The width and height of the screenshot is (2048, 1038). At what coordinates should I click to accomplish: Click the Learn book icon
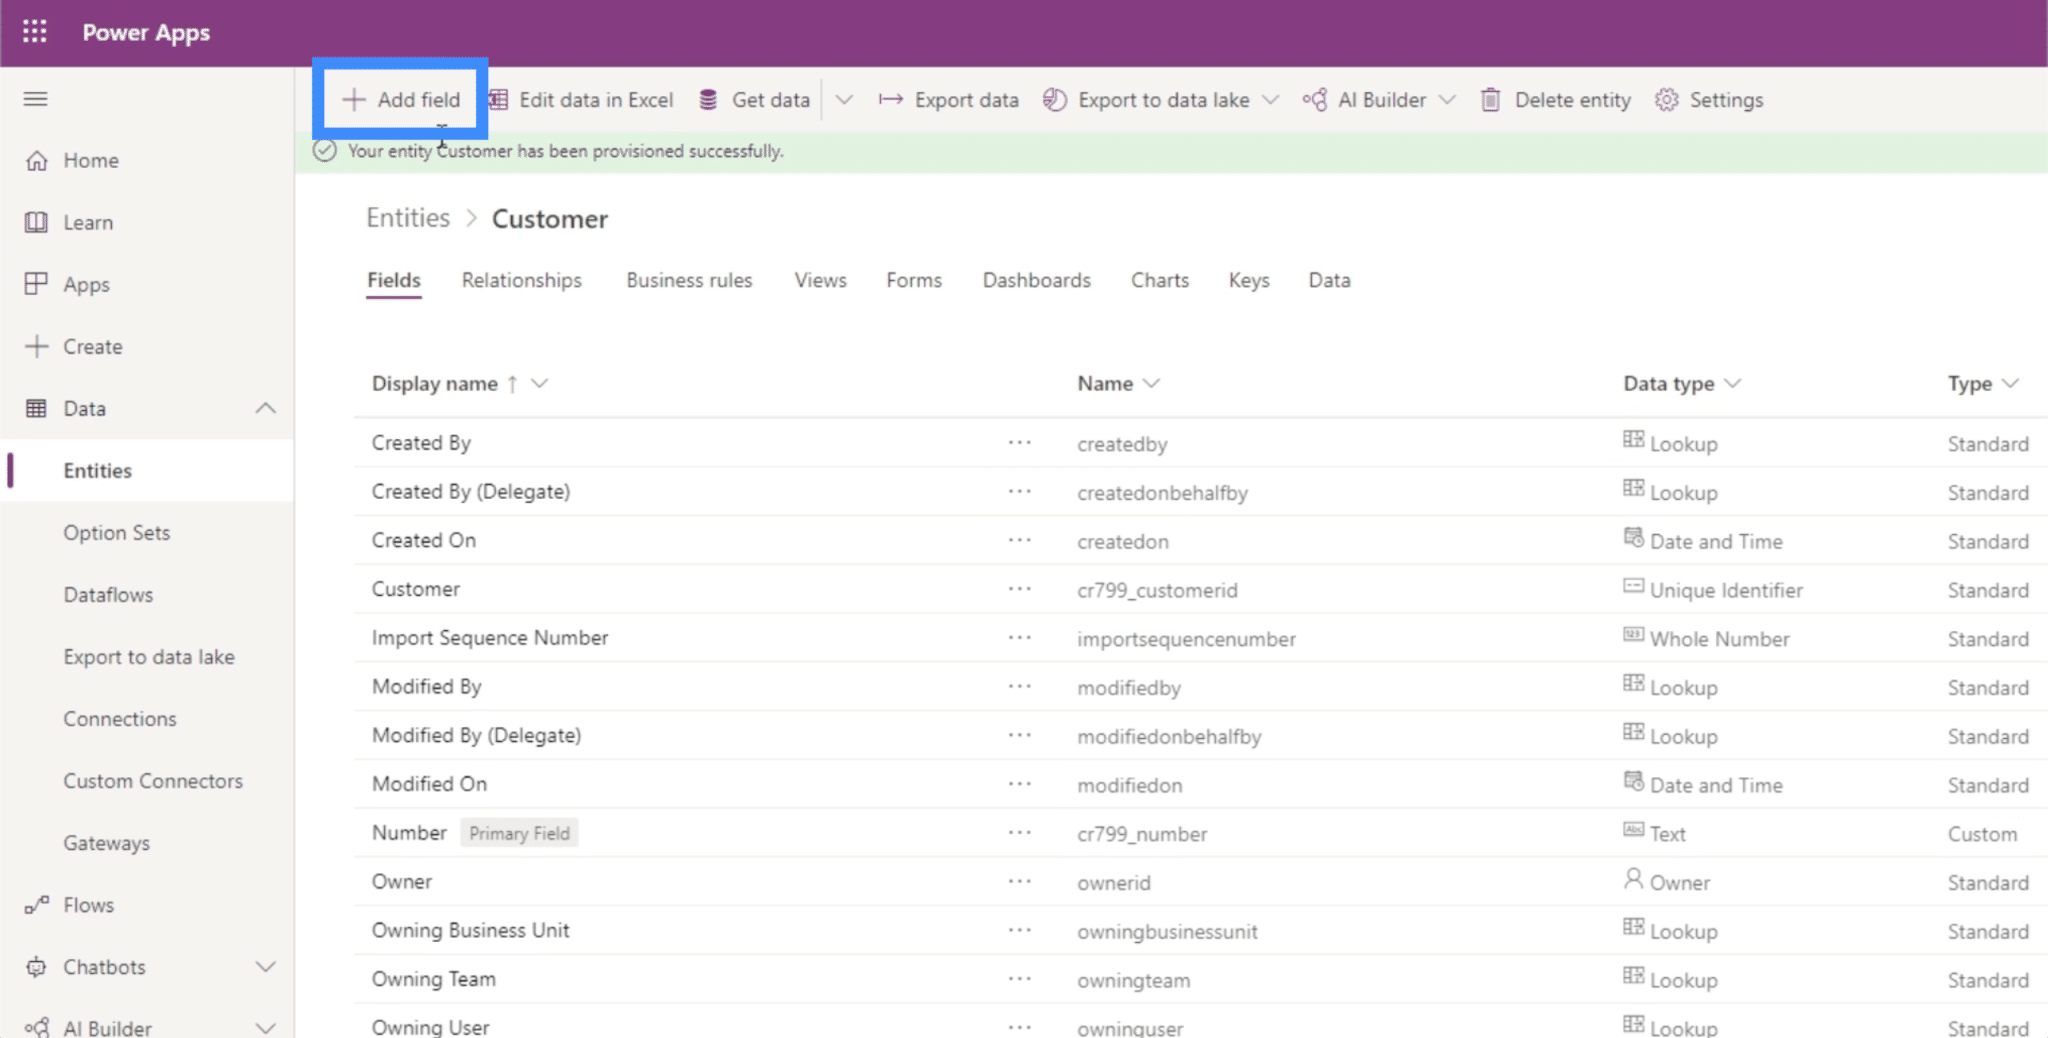(36, 222)
